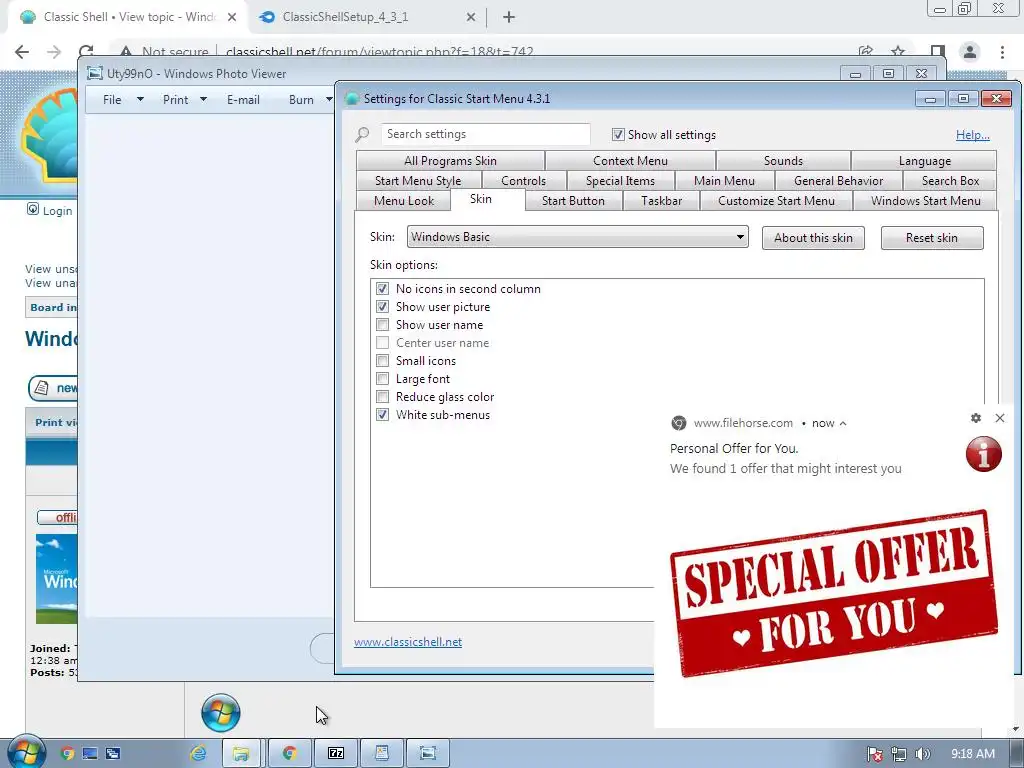Open the Windows Start Menu tab
The image size is (1024, 768).
[x=925, y=200]
